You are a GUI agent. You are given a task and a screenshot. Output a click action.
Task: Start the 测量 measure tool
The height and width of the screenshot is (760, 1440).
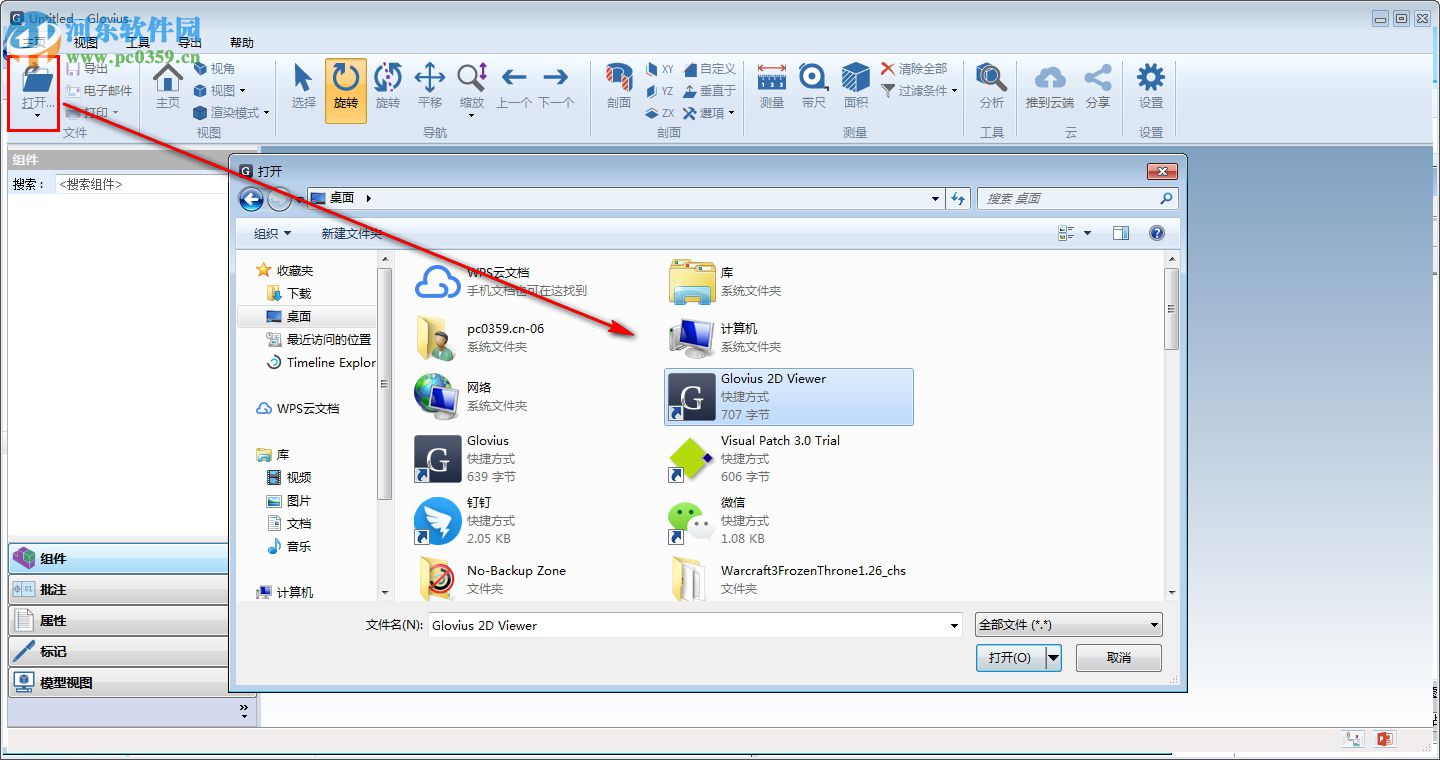(x=772, y=86)
